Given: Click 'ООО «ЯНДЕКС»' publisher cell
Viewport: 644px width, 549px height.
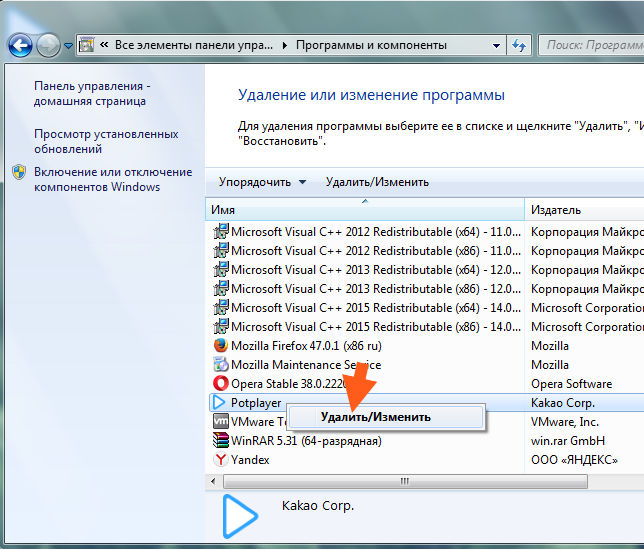Looking at the screenshot, I should click(574, 460).
